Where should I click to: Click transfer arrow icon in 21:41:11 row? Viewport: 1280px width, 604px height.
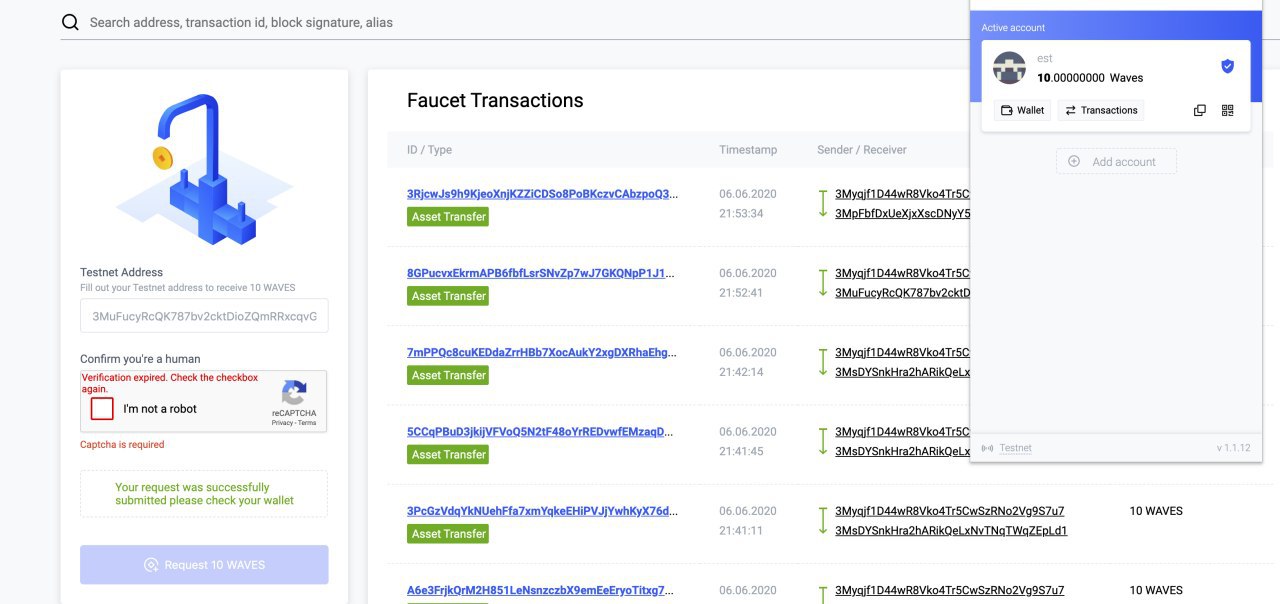click(x=823, y=520)
